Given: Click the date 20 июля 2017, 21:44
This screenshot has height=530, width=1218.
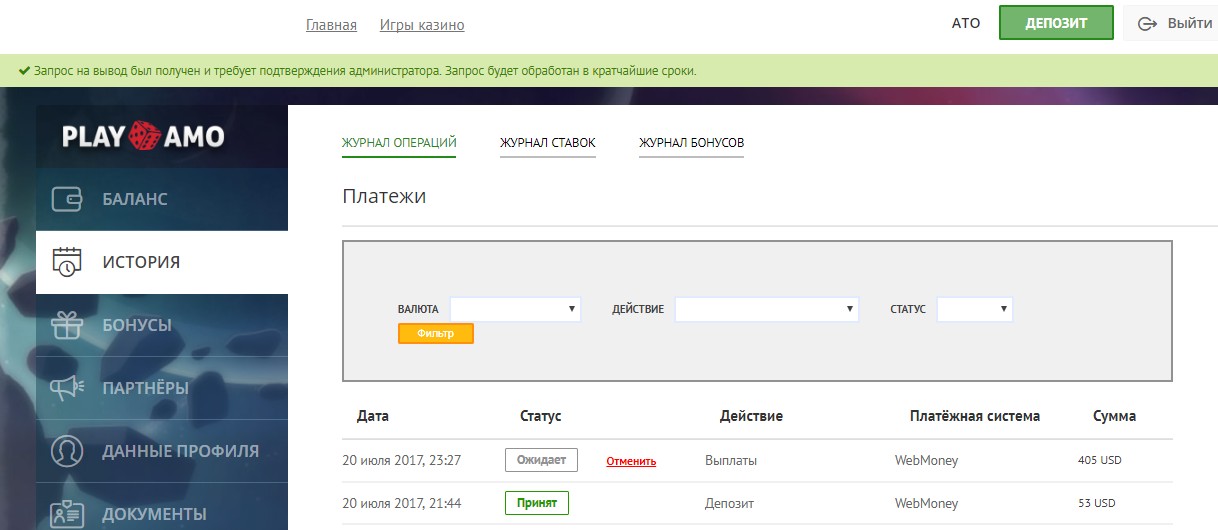Looking at the screenshot, I should 402,503.
